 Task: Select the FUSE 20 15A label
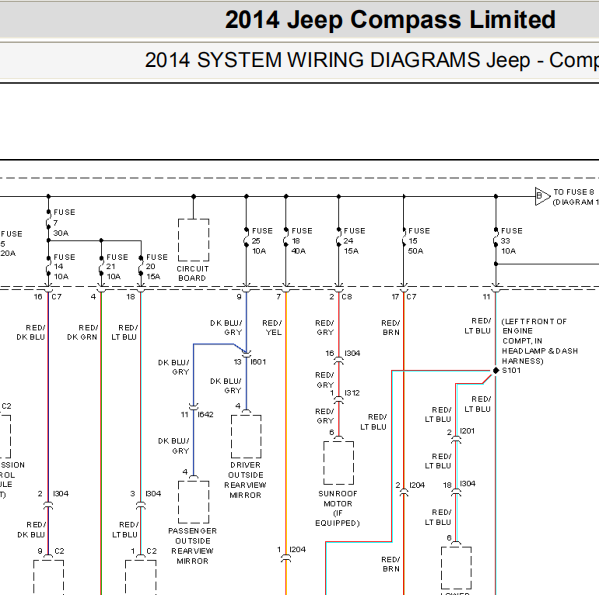(x=157, y=267)
